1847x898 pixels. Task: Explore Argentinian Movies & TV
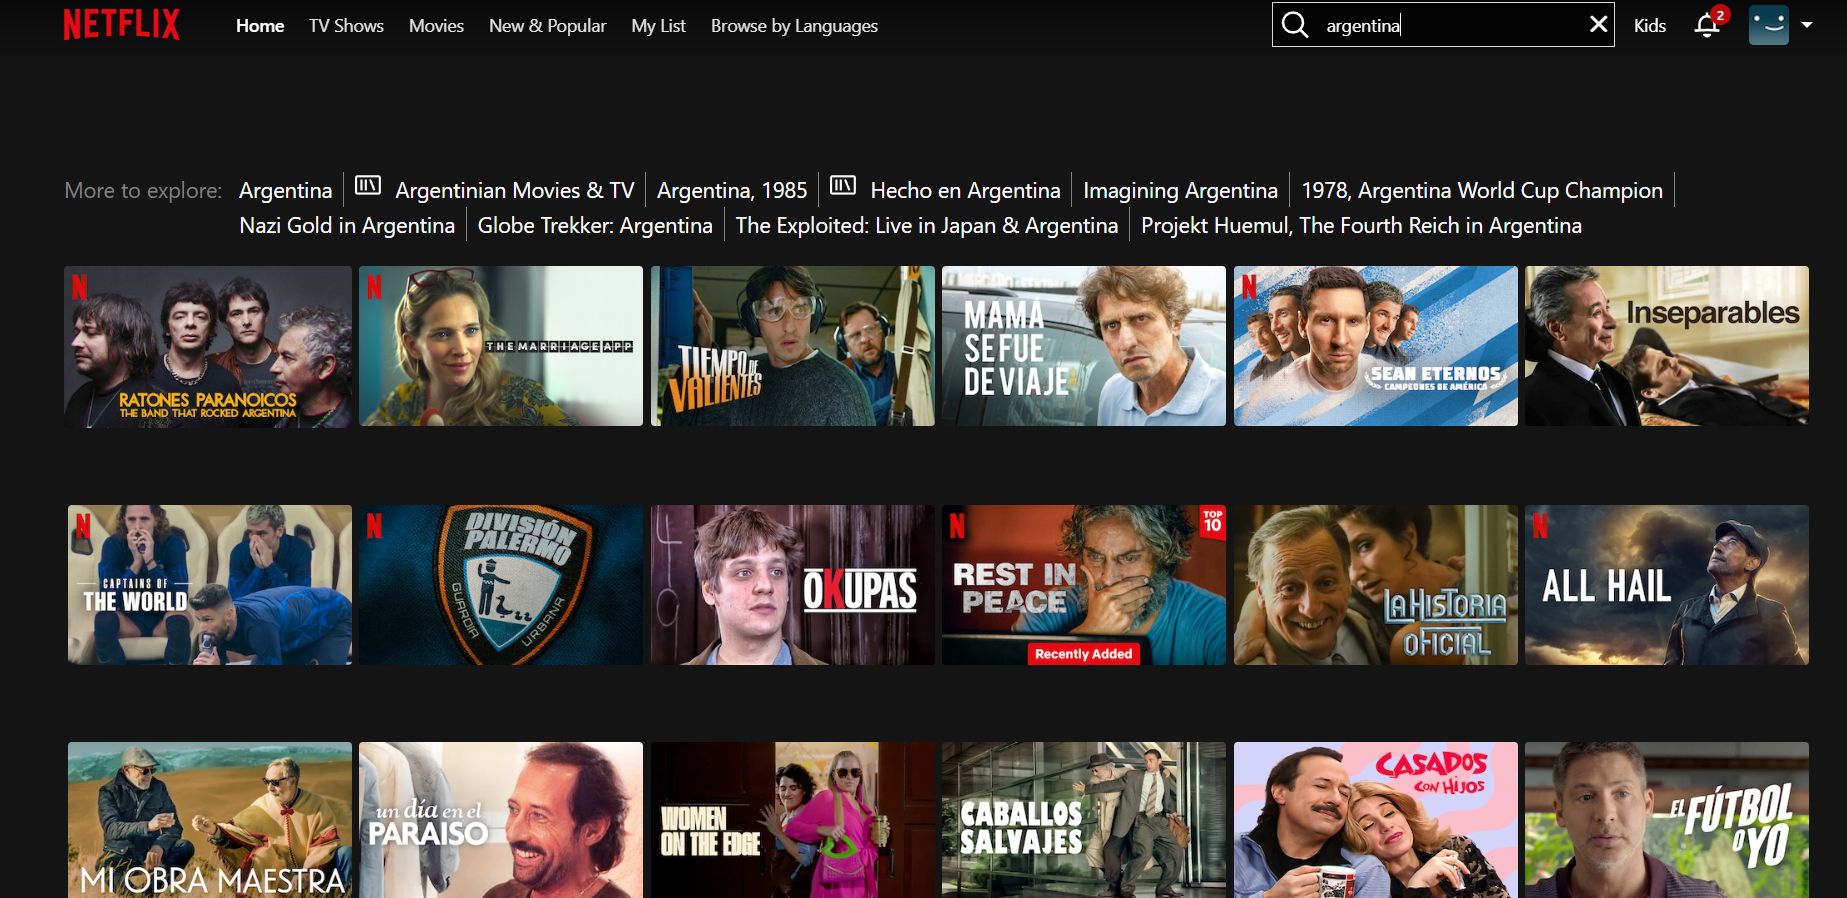click(515, 190)
